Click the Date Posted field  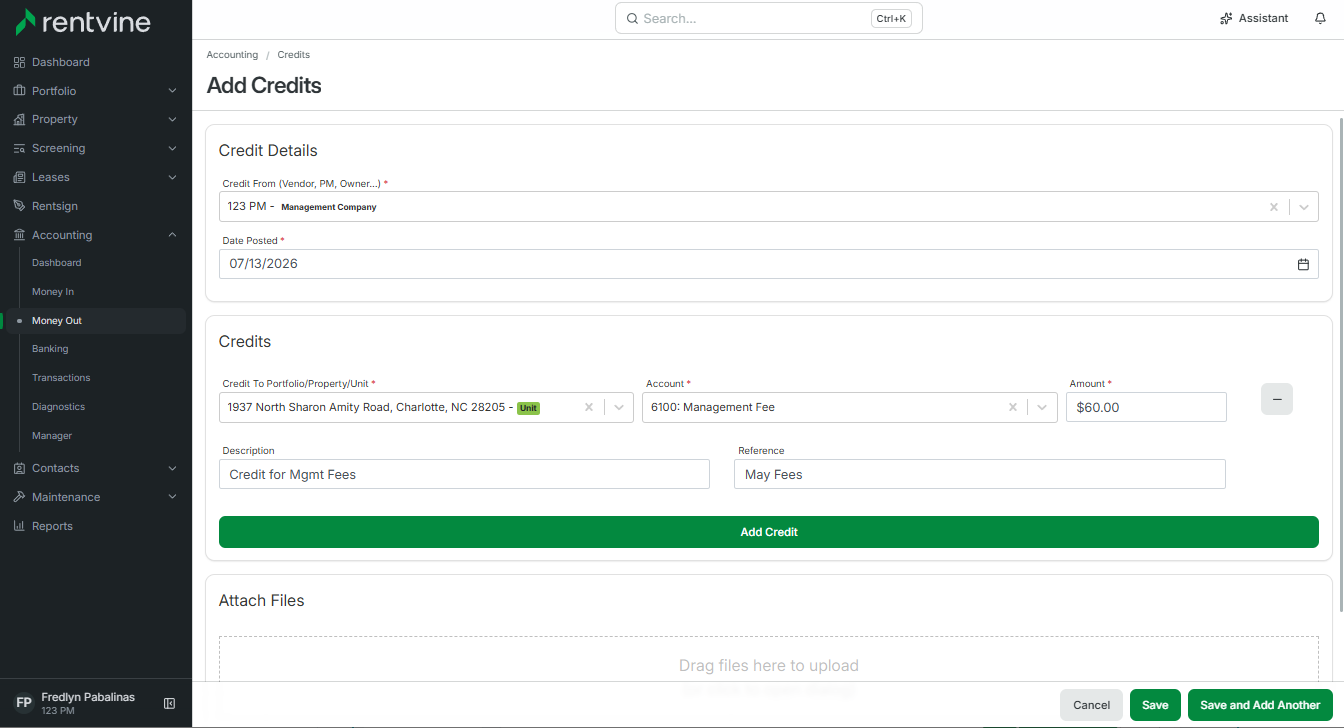768,264
